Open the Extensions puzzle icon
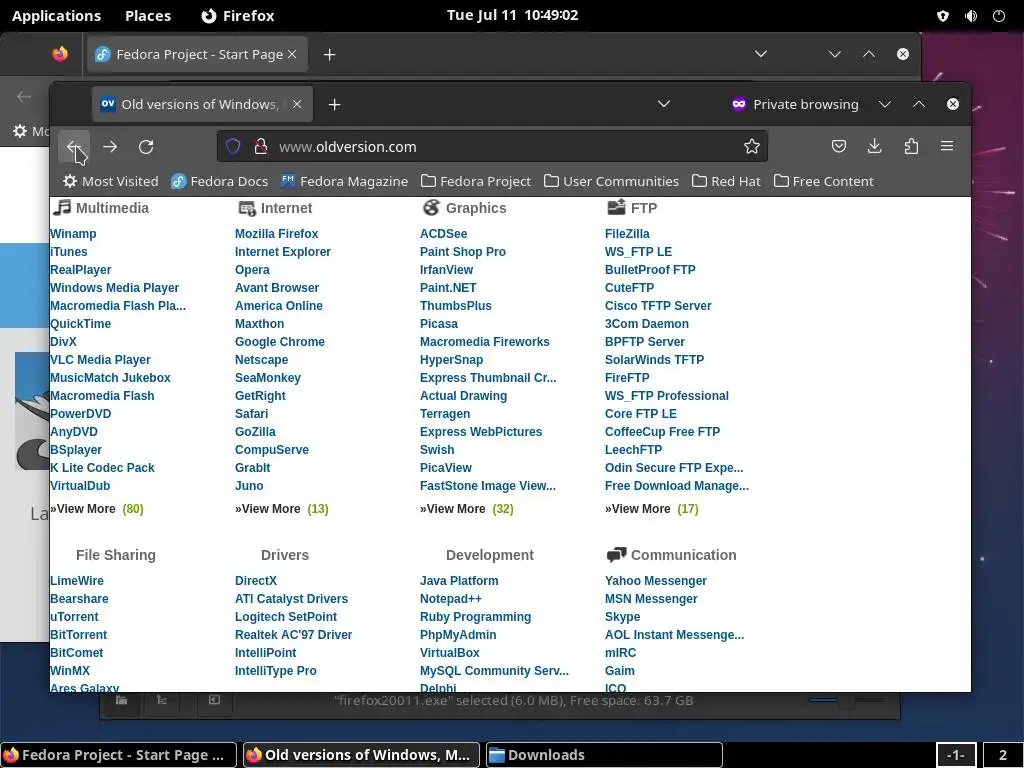Screen dimensions: 1024x768 (x=911, y=146)
